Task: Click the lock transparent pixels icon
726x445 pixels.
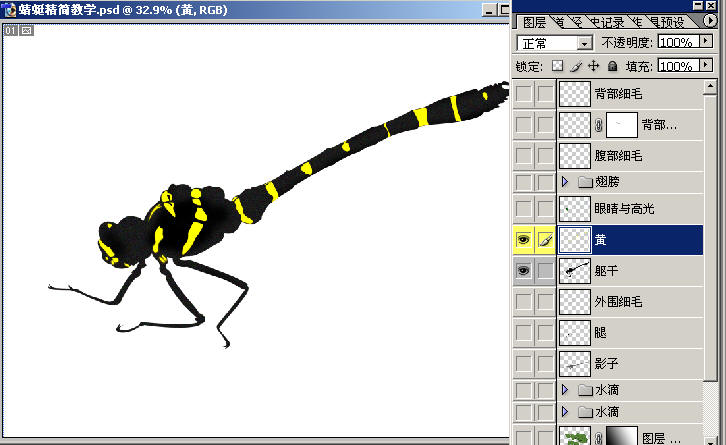Action: point(558,66)
